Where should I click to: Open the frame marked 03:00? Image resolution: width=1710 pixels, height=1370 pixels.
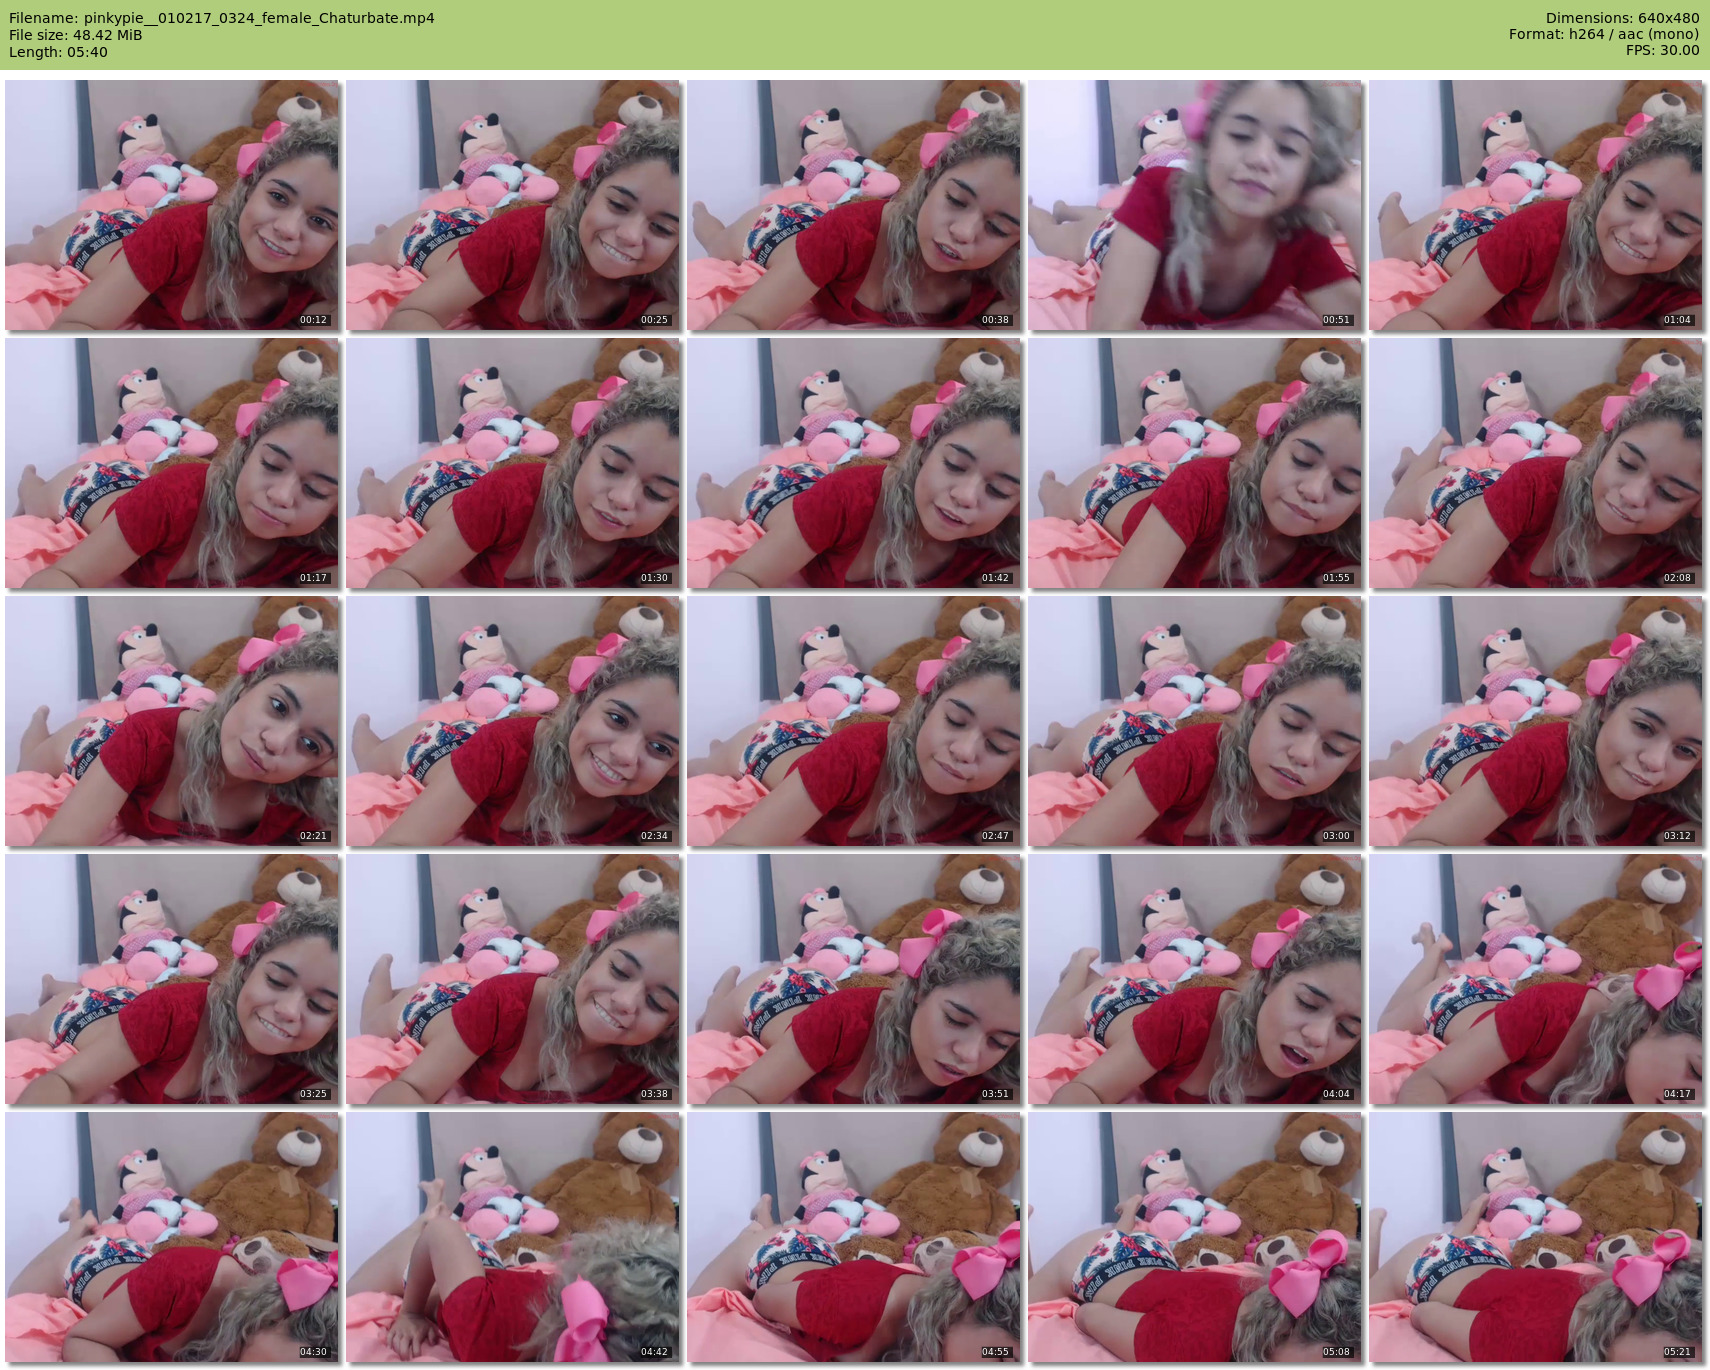click(1195, 721)
